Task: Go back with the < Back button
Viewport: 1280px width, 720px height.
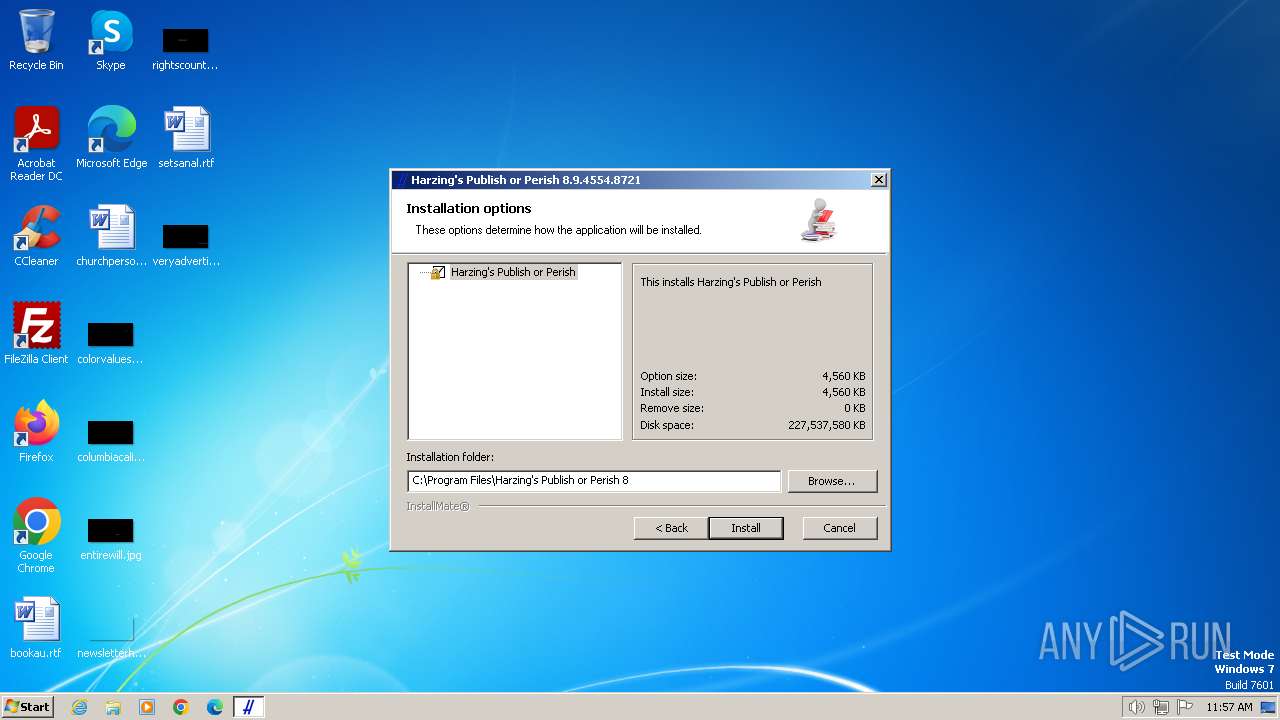Action: [671, 528]
